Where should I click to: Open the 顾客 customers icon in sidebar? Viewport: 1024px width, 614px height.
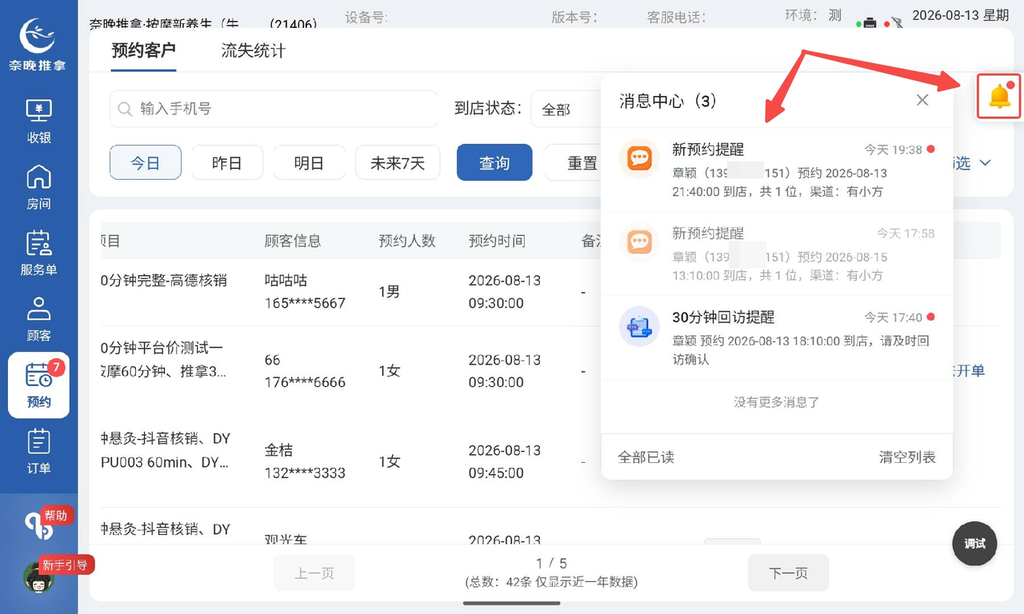coord(39,319)
